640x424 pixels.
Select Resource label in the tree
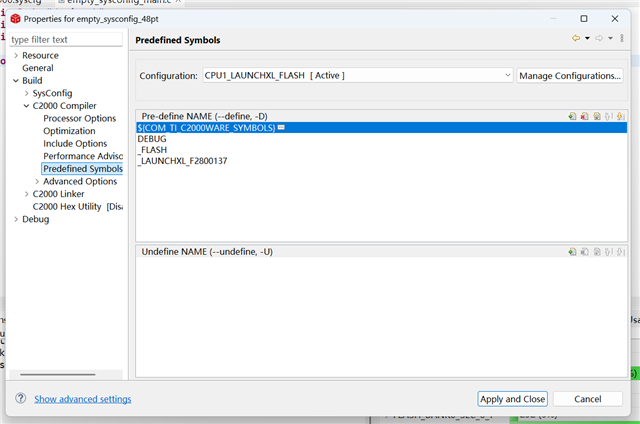[40, 55]
